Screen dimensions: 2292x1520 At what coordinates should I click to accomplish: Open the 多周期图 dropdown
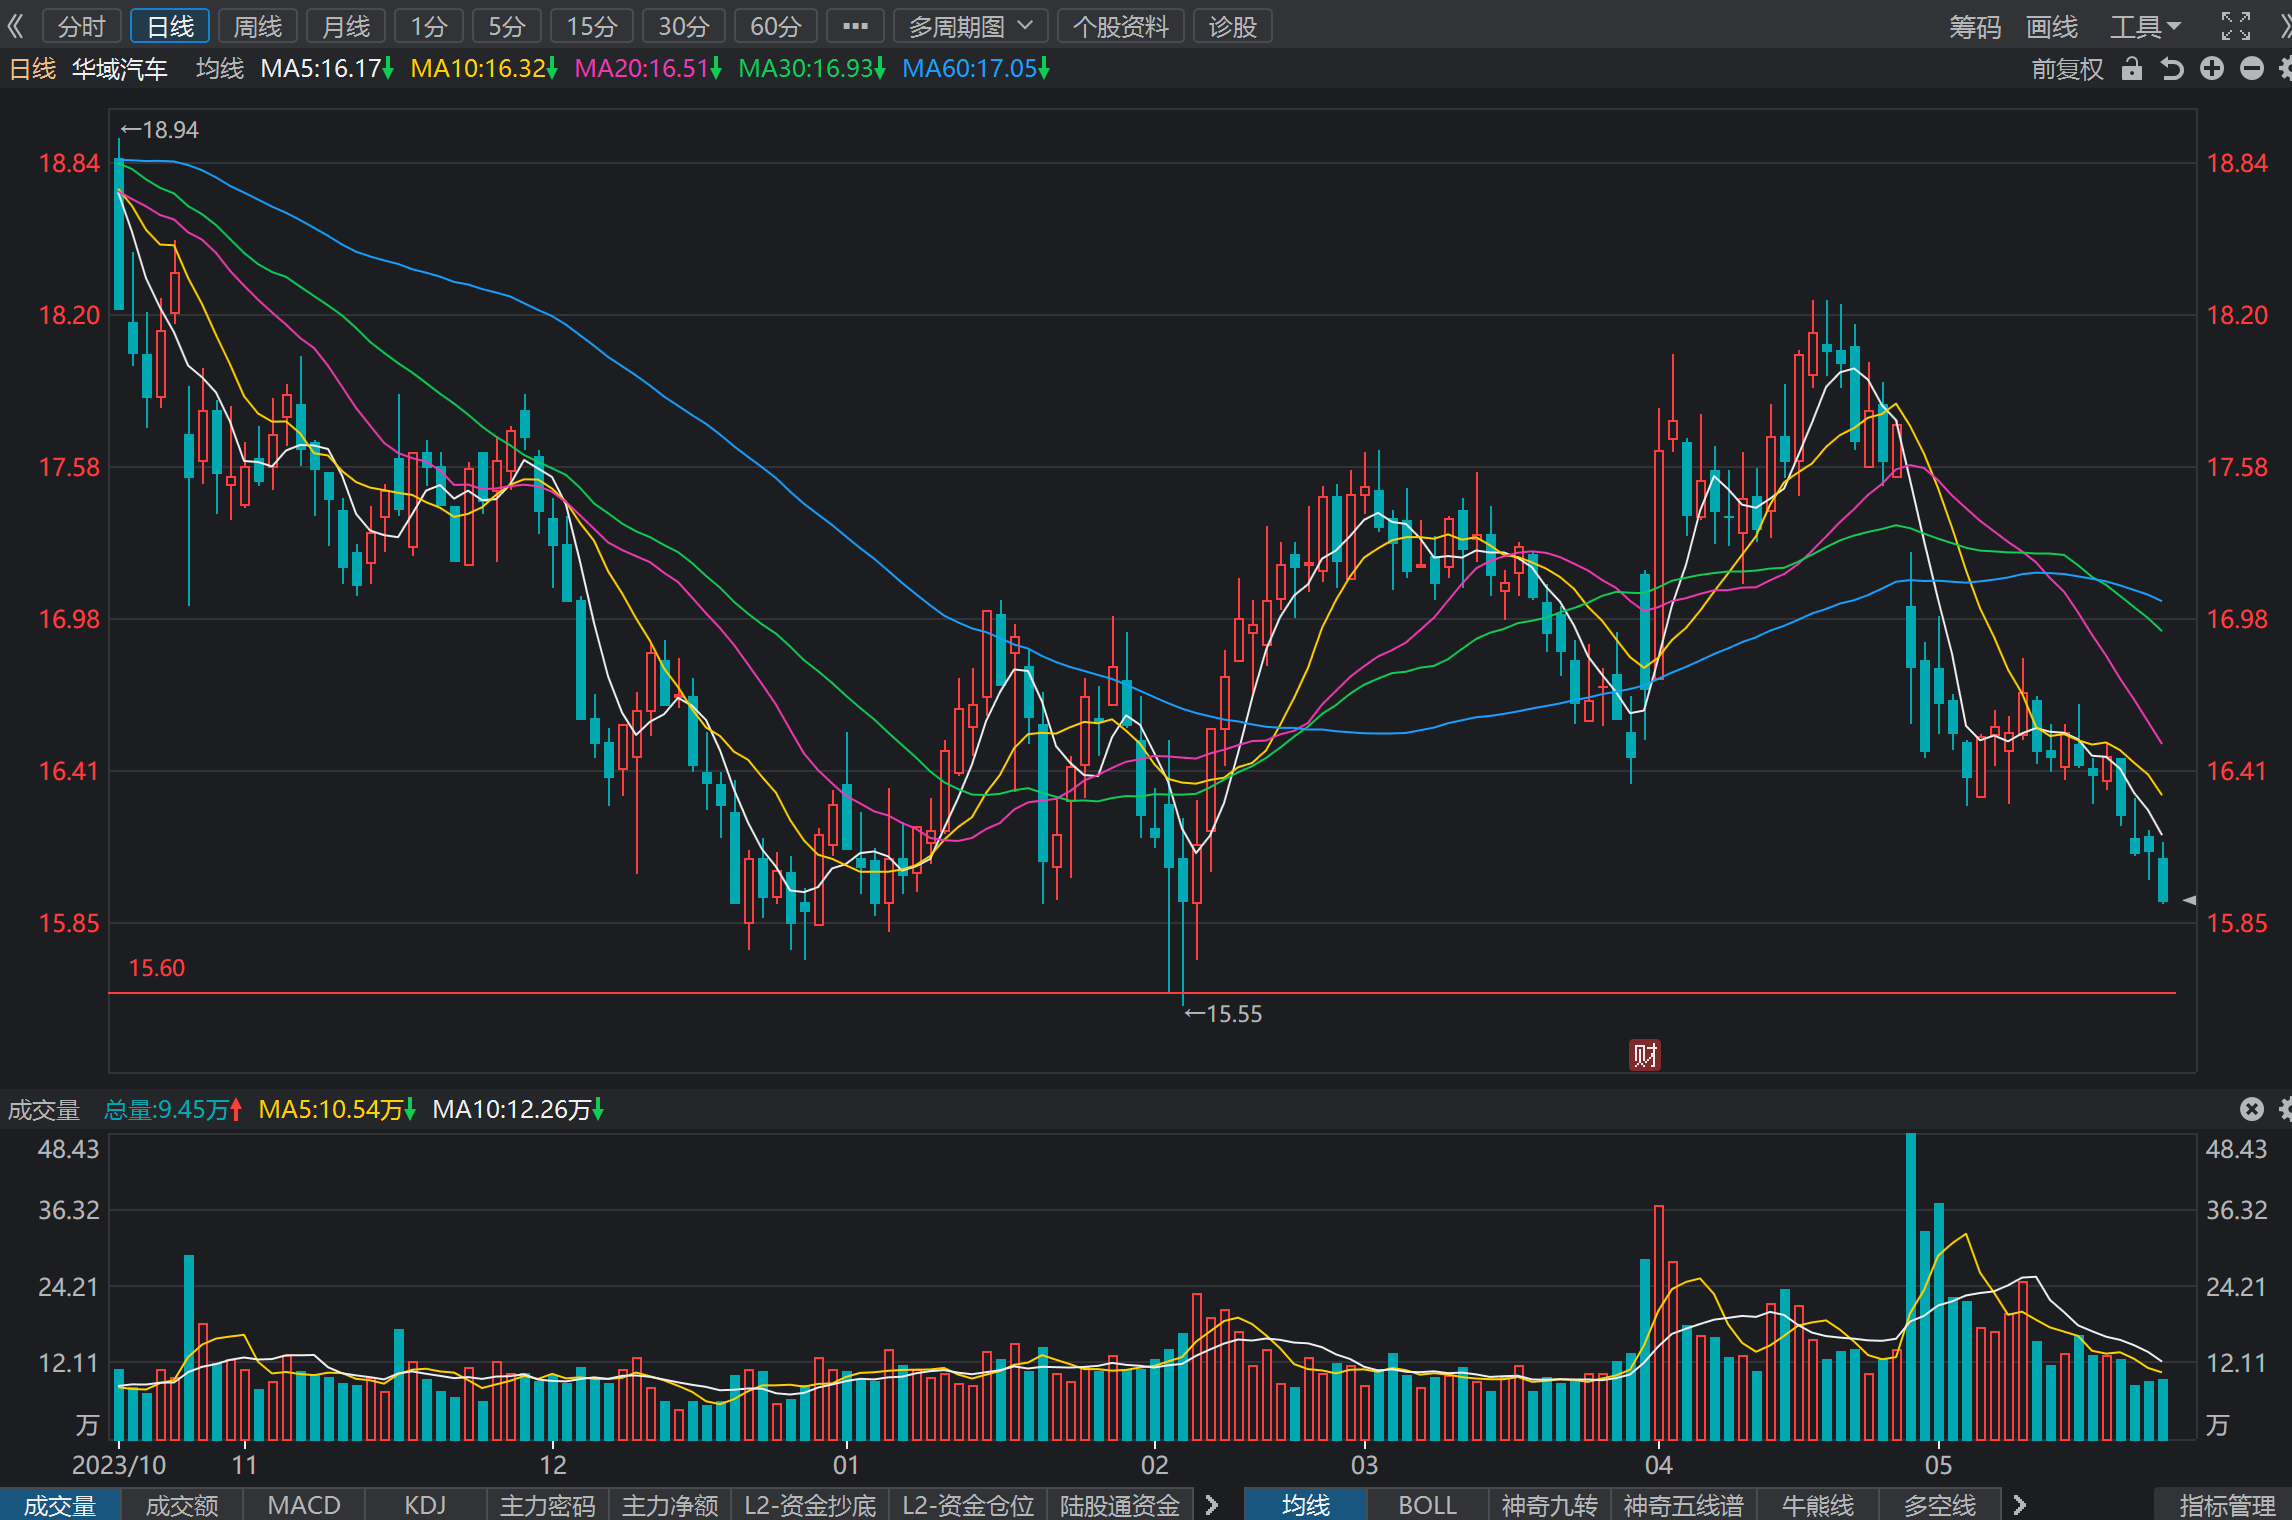click(x=970, y=26)
